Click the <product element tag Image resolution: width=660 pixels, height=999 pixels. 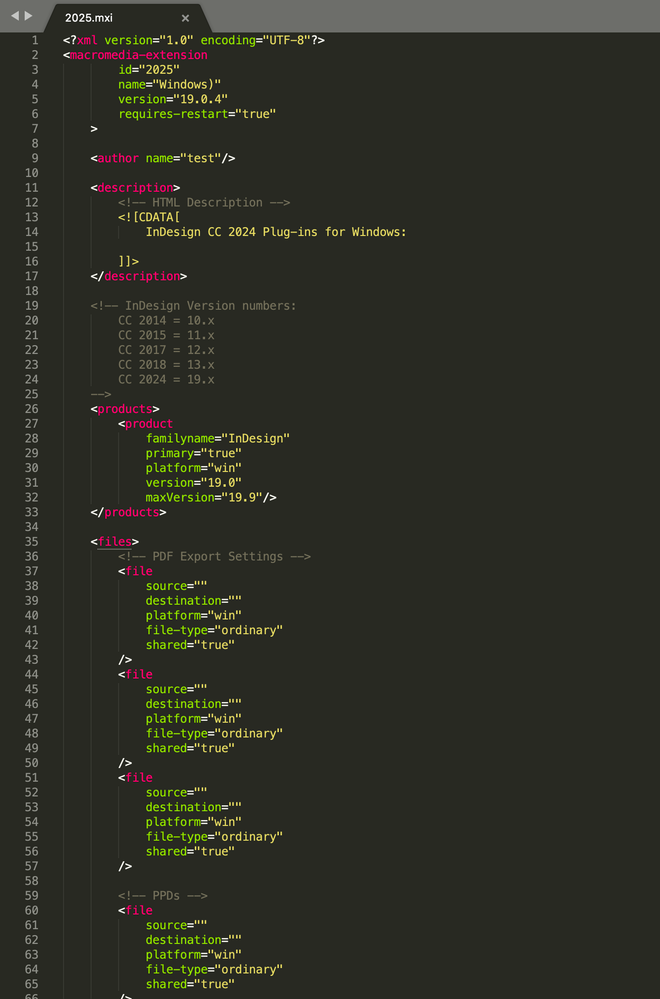(x=145, y=424)
